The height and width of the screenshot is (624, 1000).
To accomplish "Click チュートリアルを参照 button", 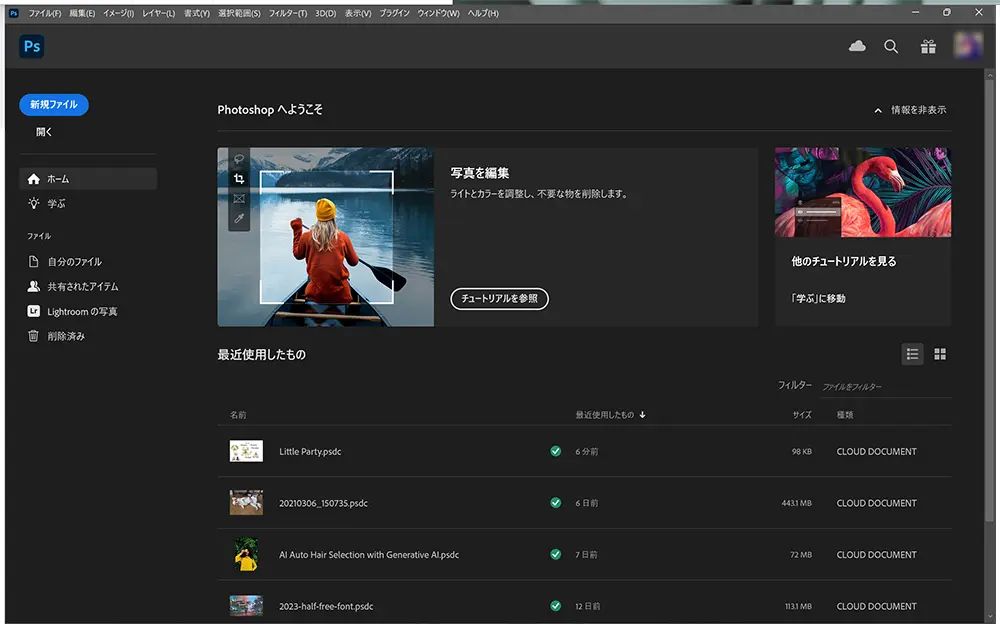I will click(x=499, y=299).
